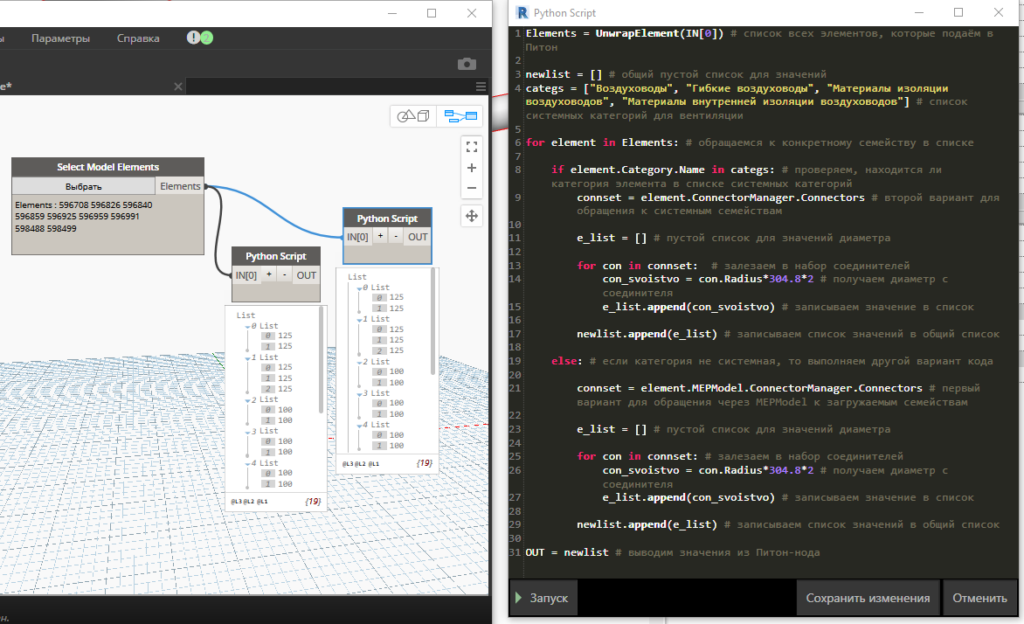The height and width of the screenshot is (624, 1024).
Task: Click the zoom to fit icon
Action: (x=472, y=147)
